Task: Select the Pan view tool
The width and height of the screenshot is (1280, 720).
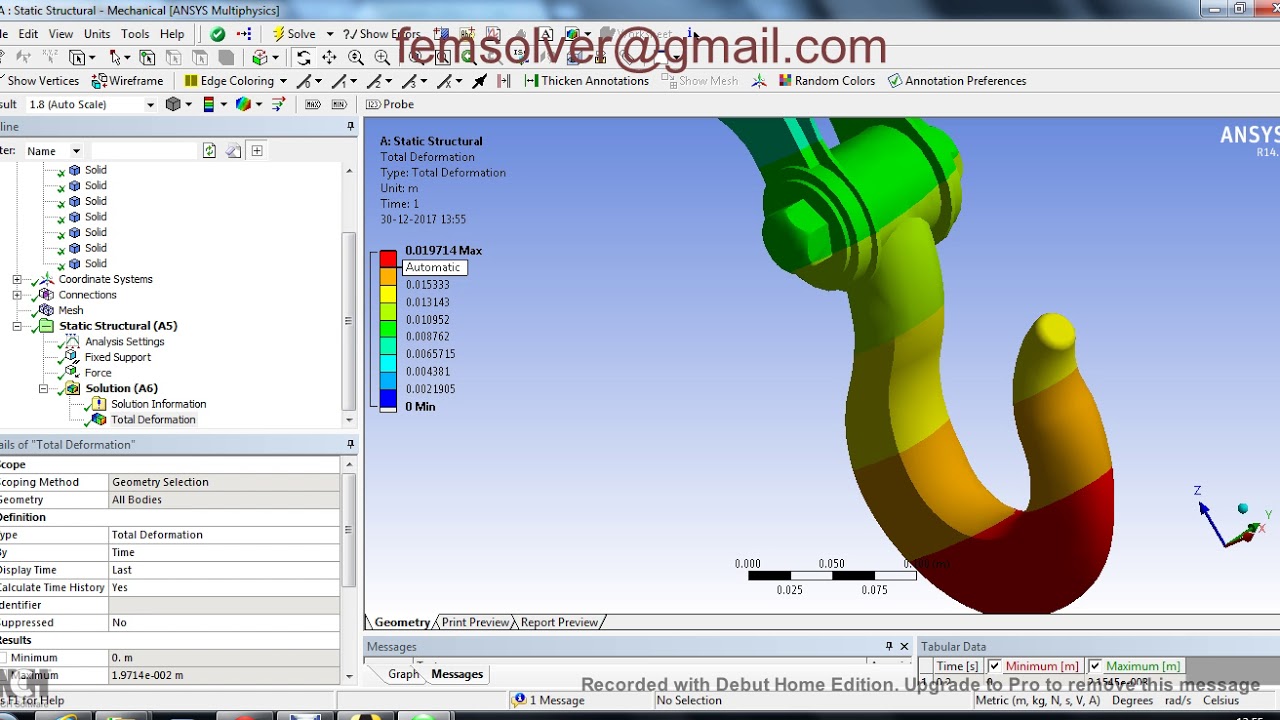Action: coord(329,58)
